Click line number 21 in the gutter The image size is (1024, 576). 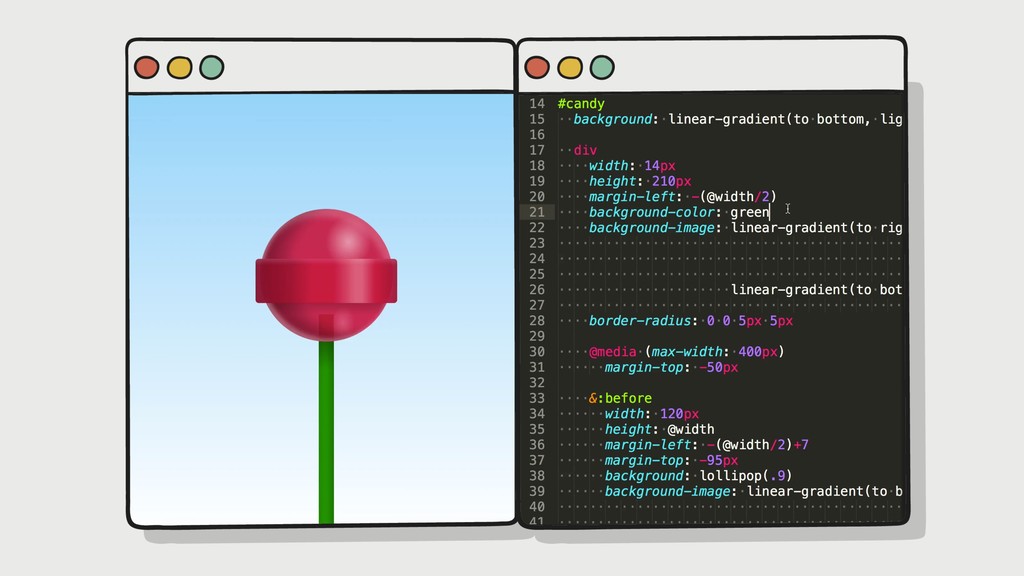(537, 212)
